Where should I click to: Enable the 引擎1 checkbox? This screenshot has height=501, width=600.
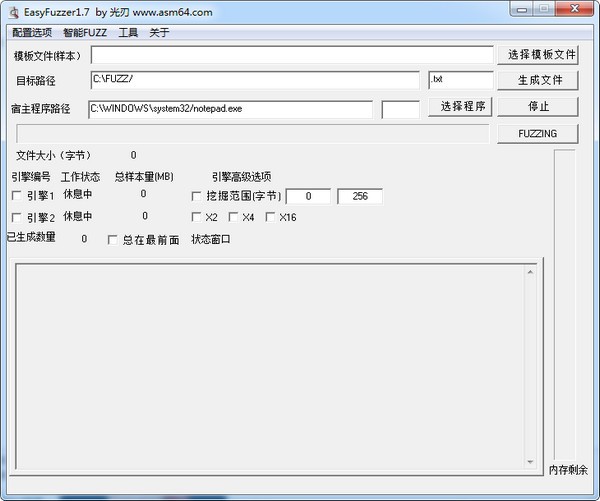point(16,196)
